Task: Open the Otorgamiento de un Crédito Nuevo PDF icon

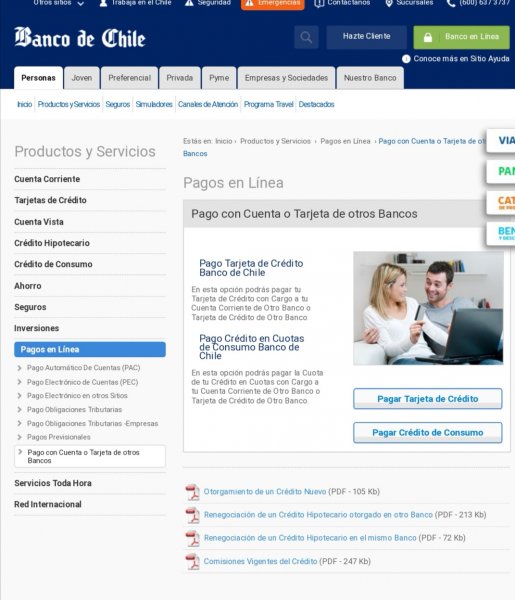Action: [x=192, y=492]
